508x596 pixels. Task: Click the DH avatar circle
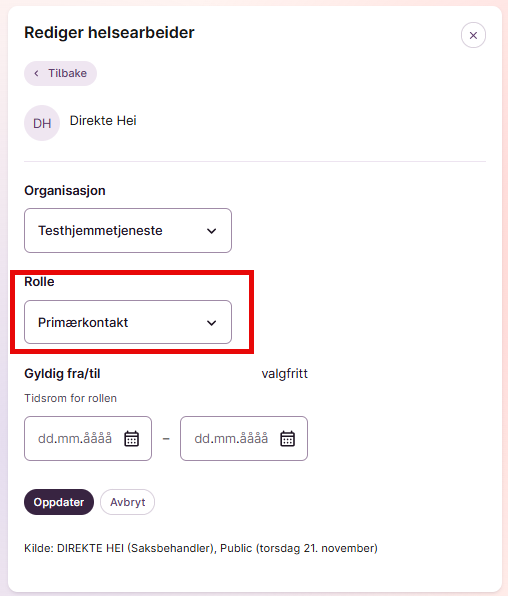pyautogui.click(x=42, y=123)
